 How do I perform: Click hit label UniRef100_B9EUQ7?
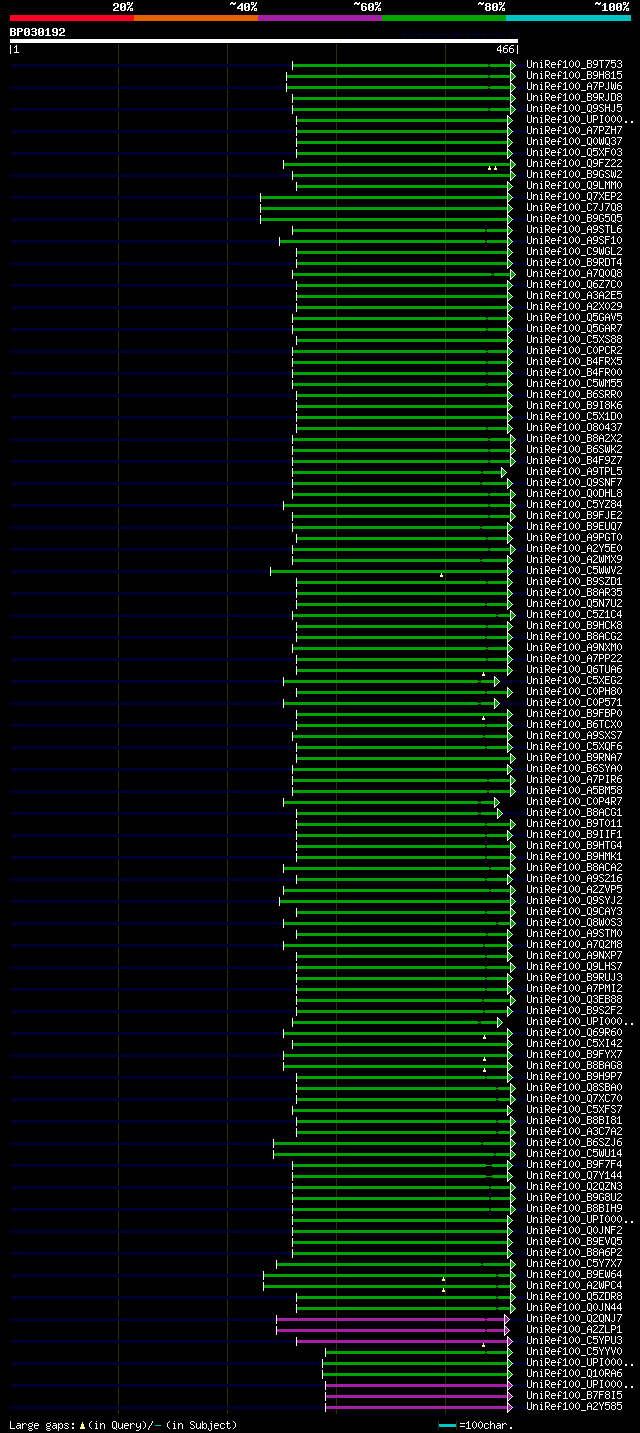574,527
